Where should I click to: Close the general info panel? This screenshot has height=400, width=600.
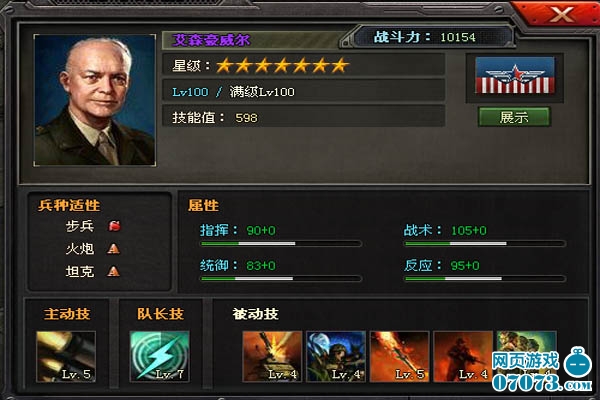click(561, 14)
